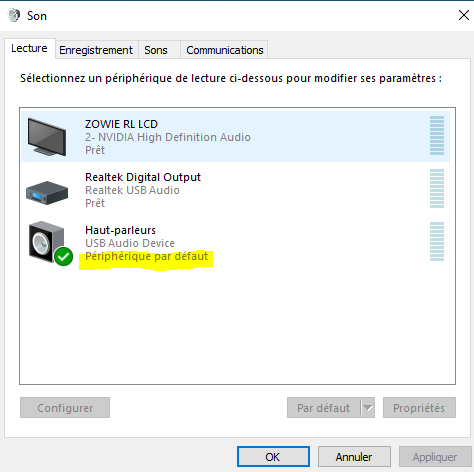474x472 pixels.
Task: Open the Par défaut dropdown arrow
Action: (x=368, y=407)
